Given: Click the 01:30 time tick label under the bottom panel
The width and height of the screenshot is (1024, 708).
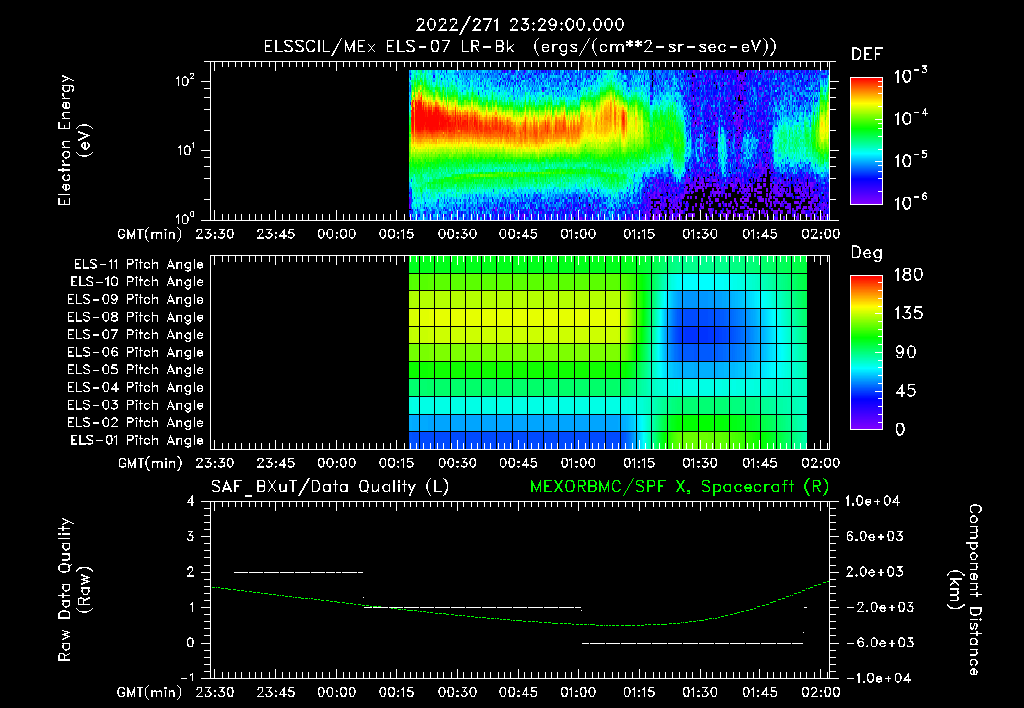Looking at the screenshot, I should point(699,692).
